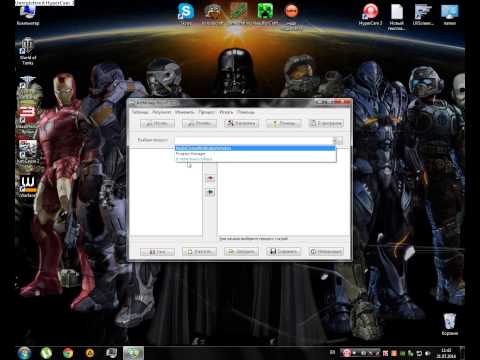Viewport: 480px width, 360px height.
Task: Select Program Manager in the process list
Action: pyautogui.click(x=255, y=154)
